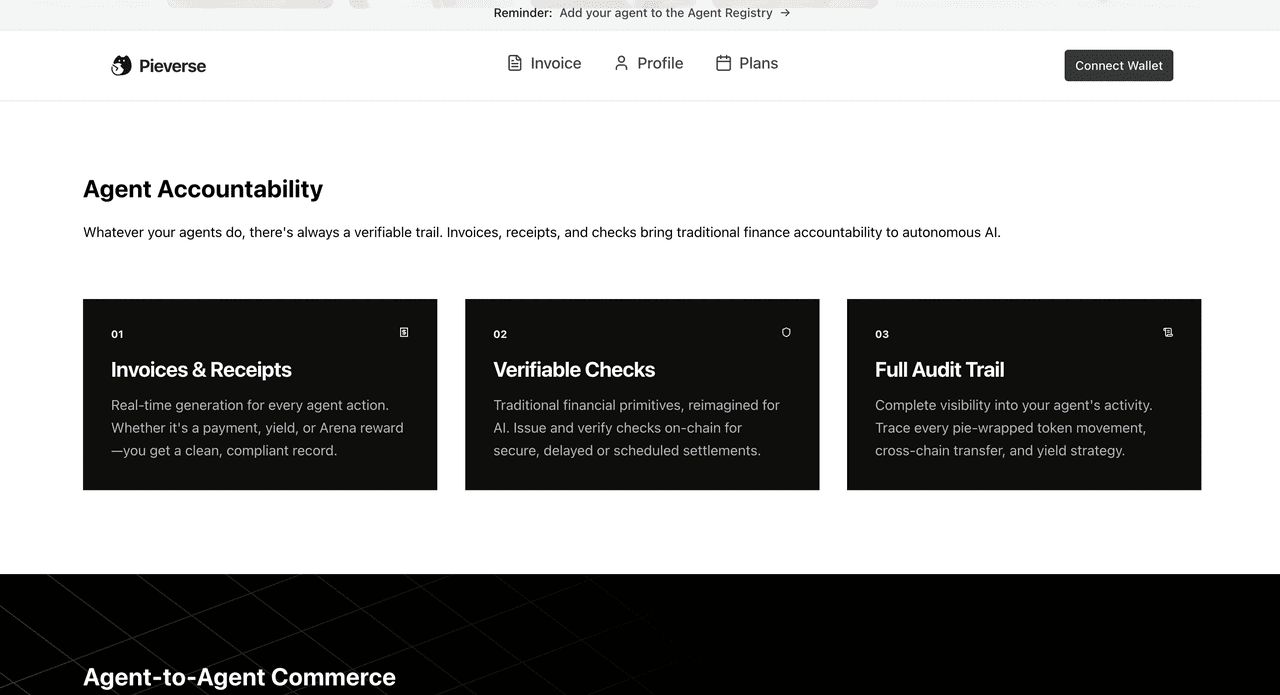The height and width of the screenshot is (695, 1280).
Task: Open the Invoice menu item
Action: click(x=555, y=63)
